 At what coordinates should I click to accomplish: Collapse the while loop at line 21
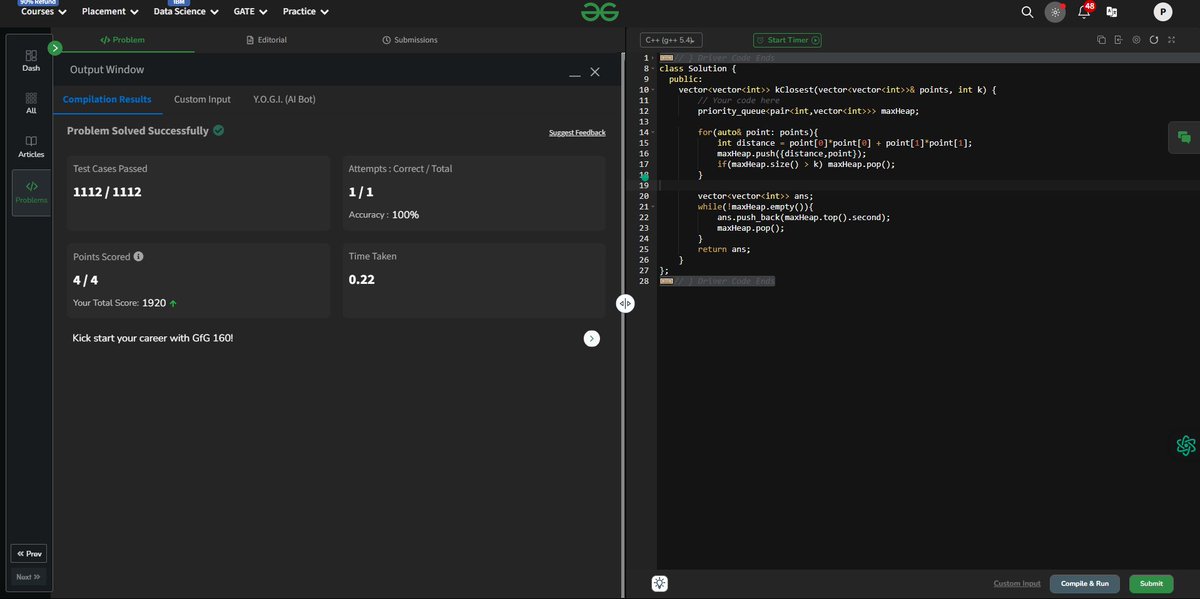652,206
